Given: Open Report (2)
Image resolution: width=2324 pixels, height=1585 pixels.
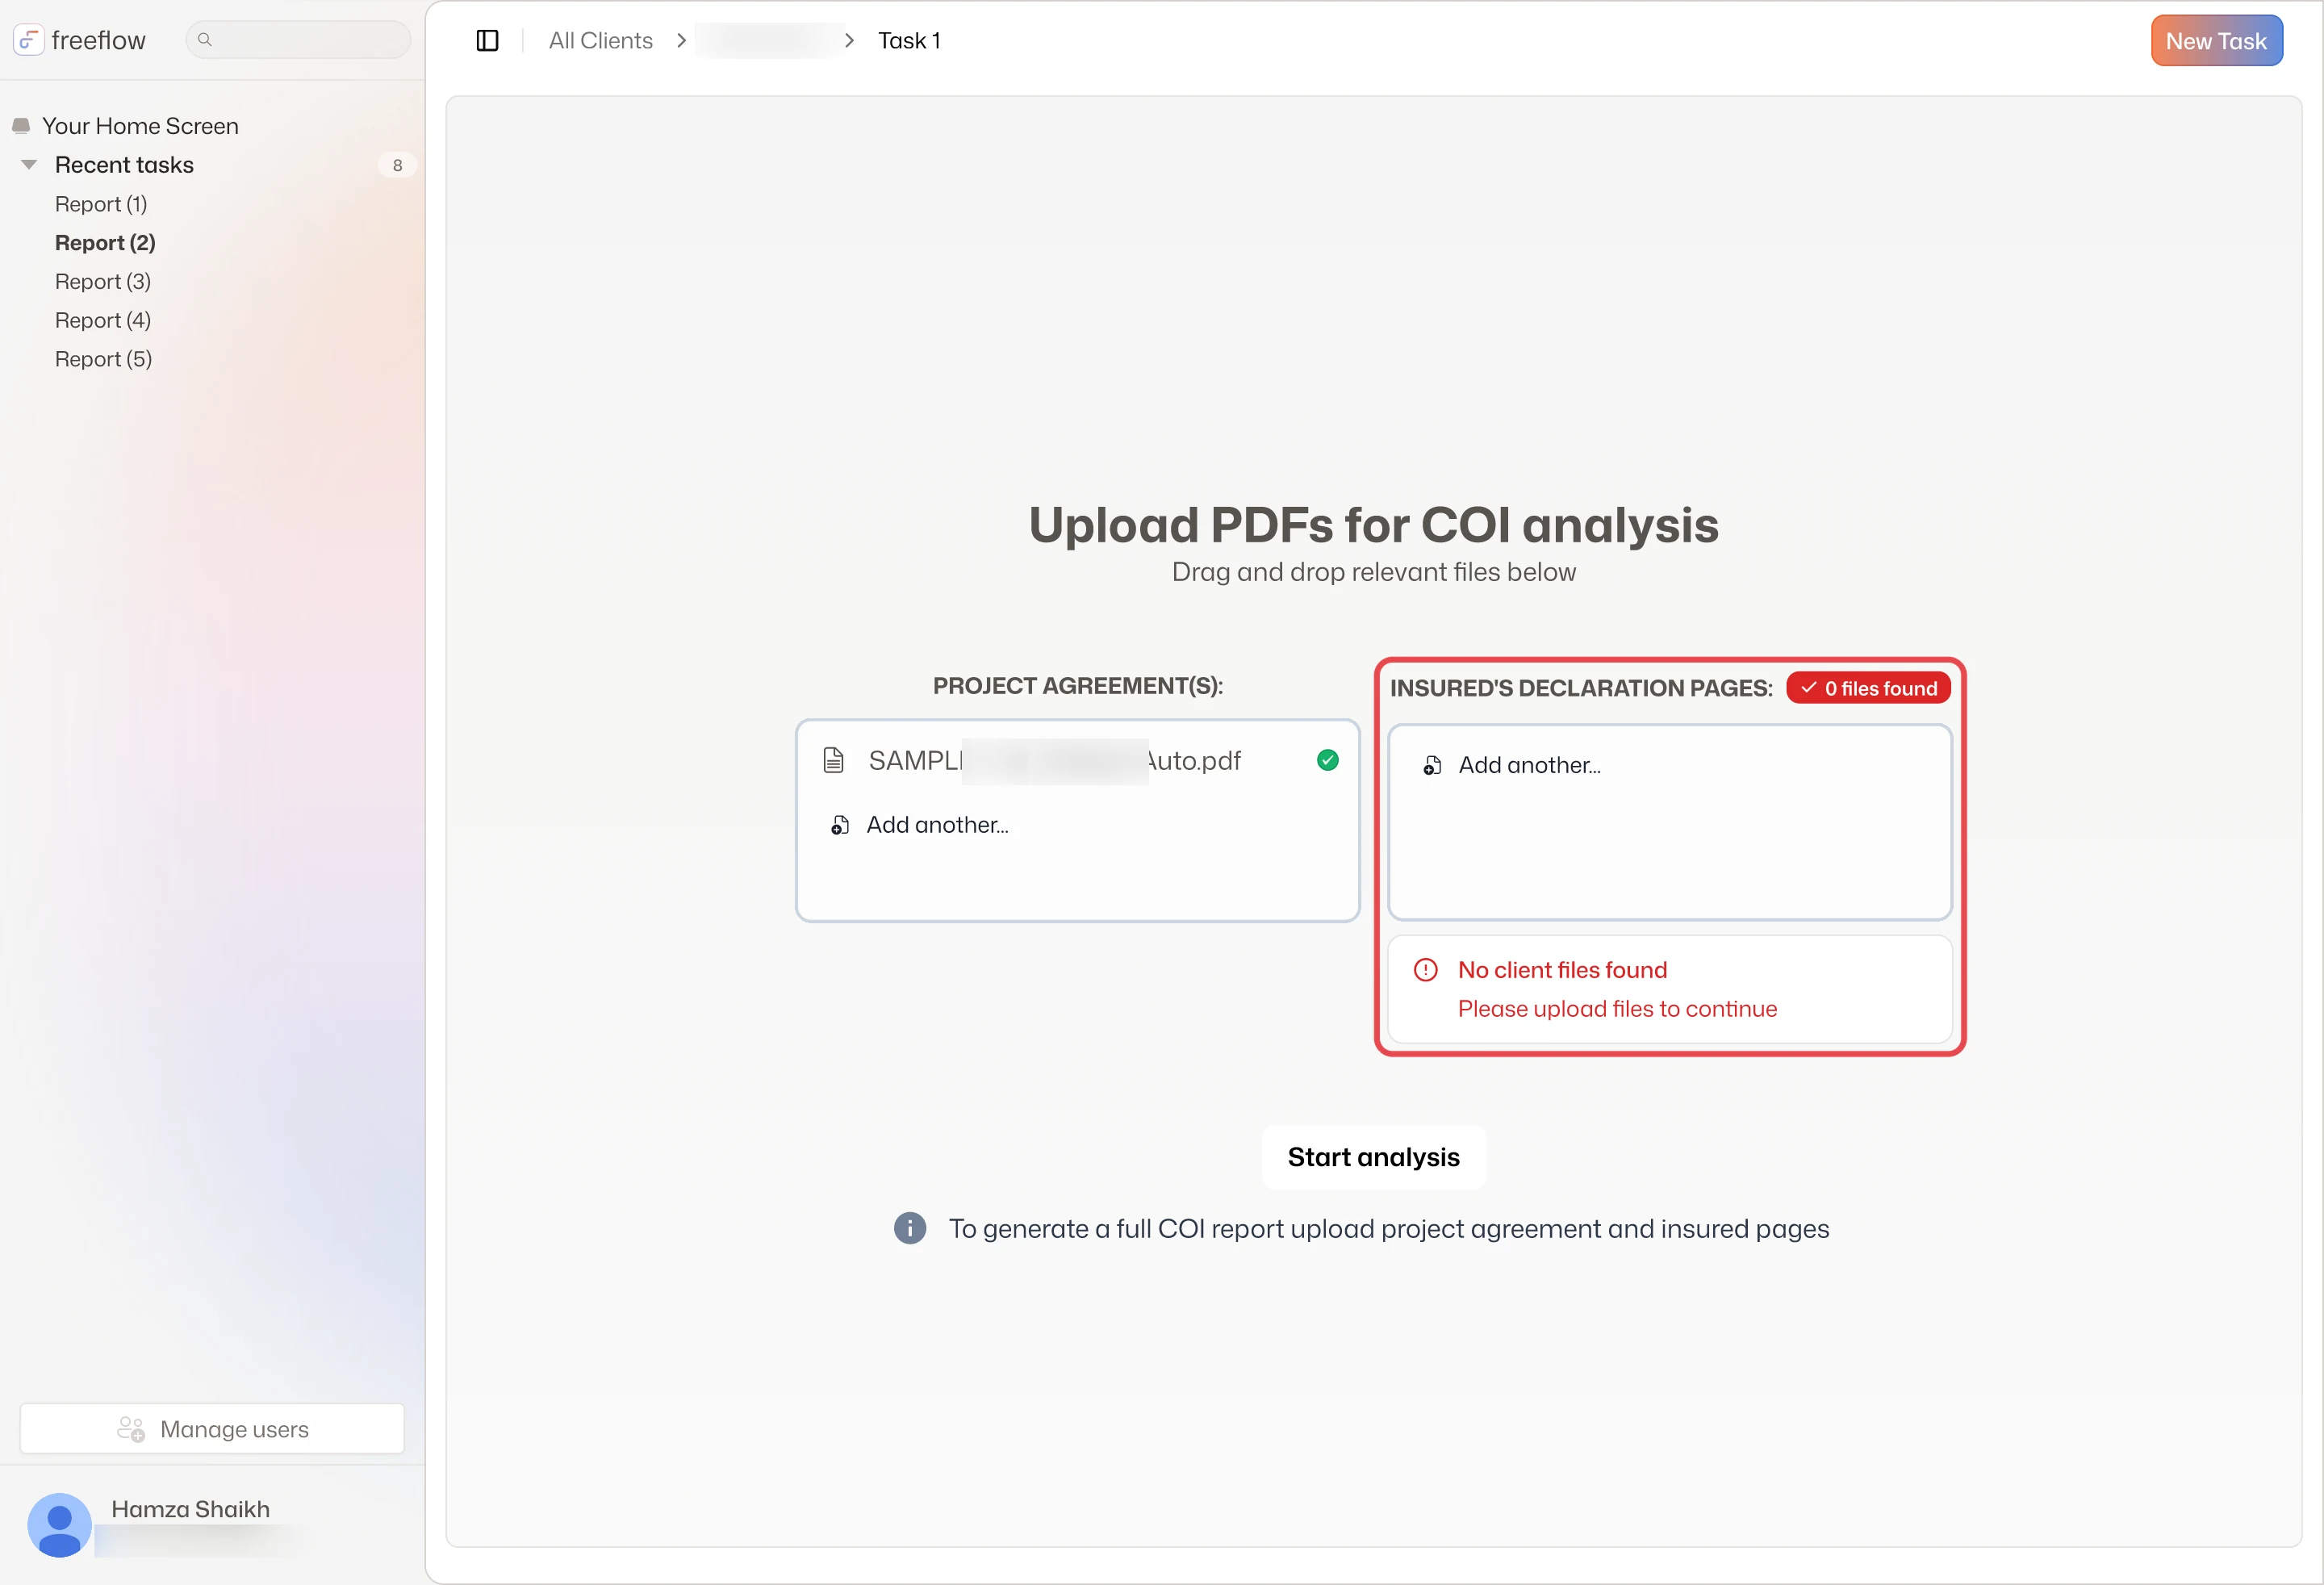Looking at the screenshot, I should (x=105, y=243).
